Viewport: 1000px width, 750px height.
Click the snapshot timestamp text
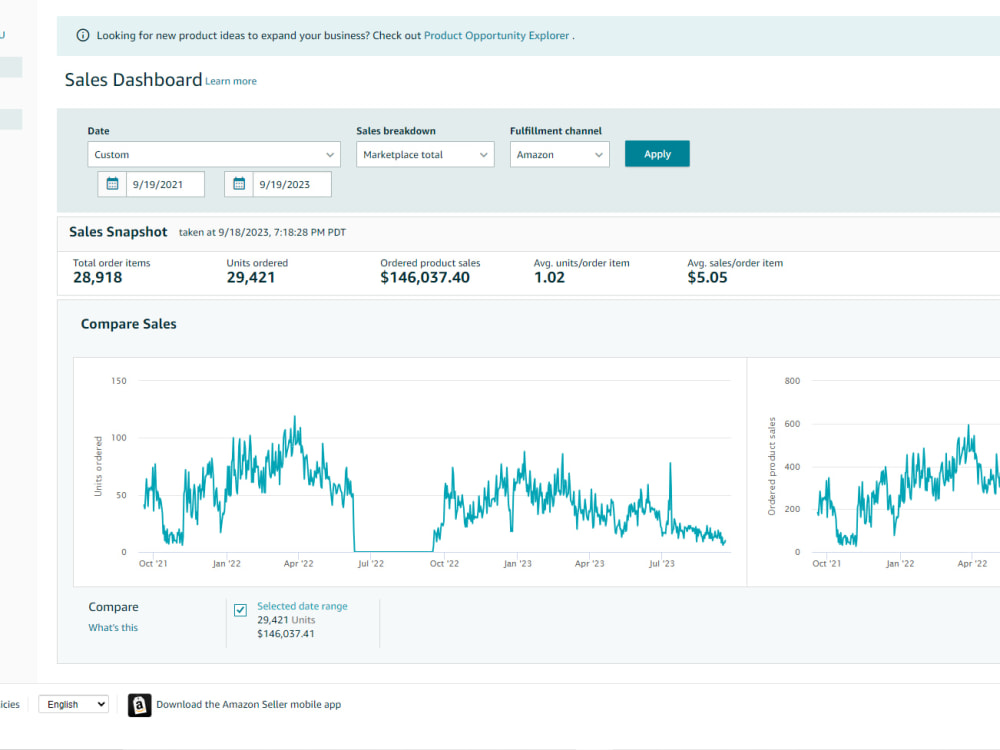262,233
